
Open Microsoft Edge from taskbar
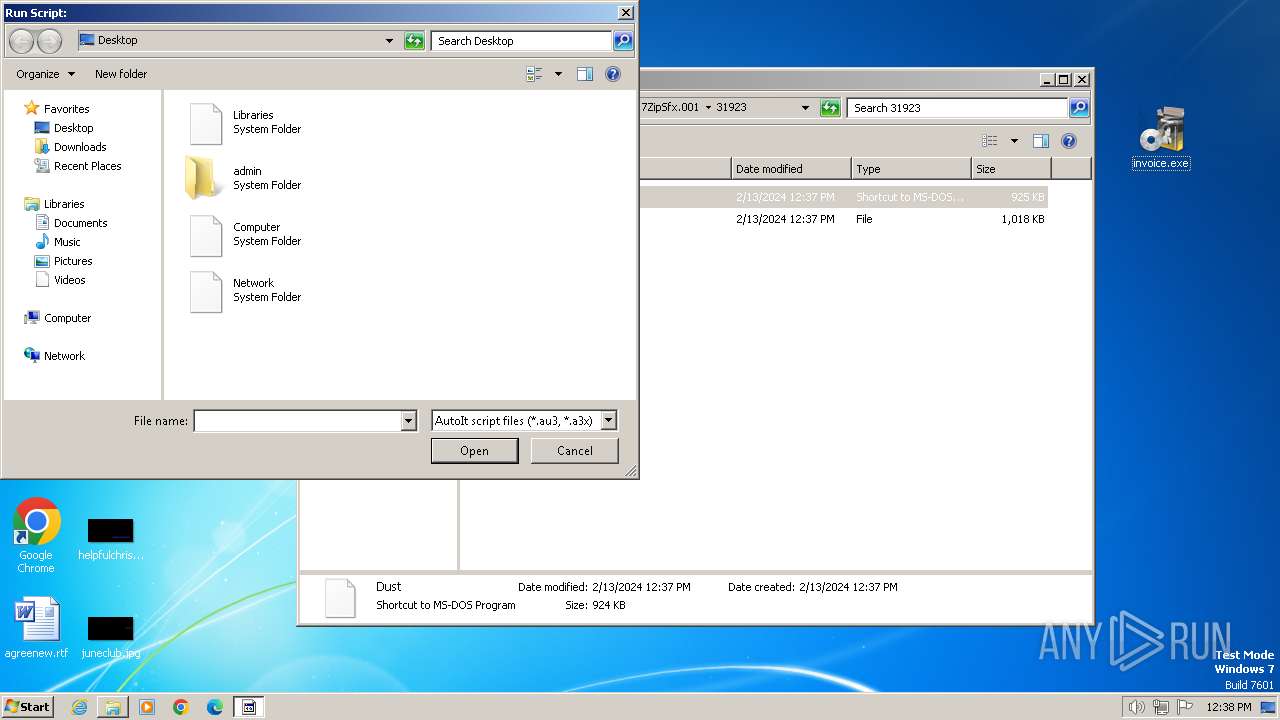click(215, 707)
